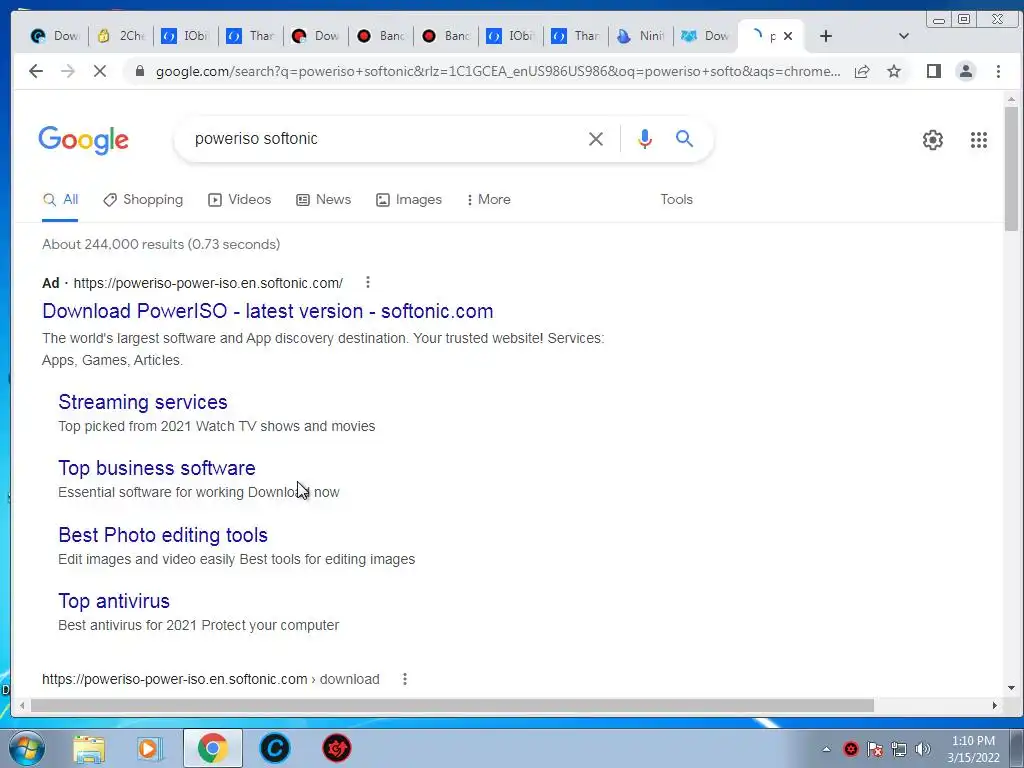Open Windows Explorer from the taskbar

tap(89, 748)
